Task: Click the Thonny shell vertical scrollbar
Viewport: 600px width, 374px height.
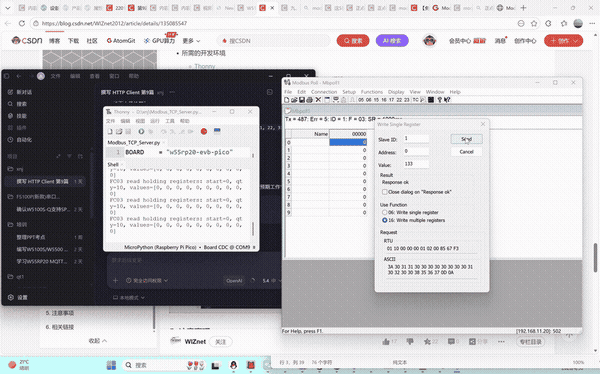Action: tap(252, 229)
